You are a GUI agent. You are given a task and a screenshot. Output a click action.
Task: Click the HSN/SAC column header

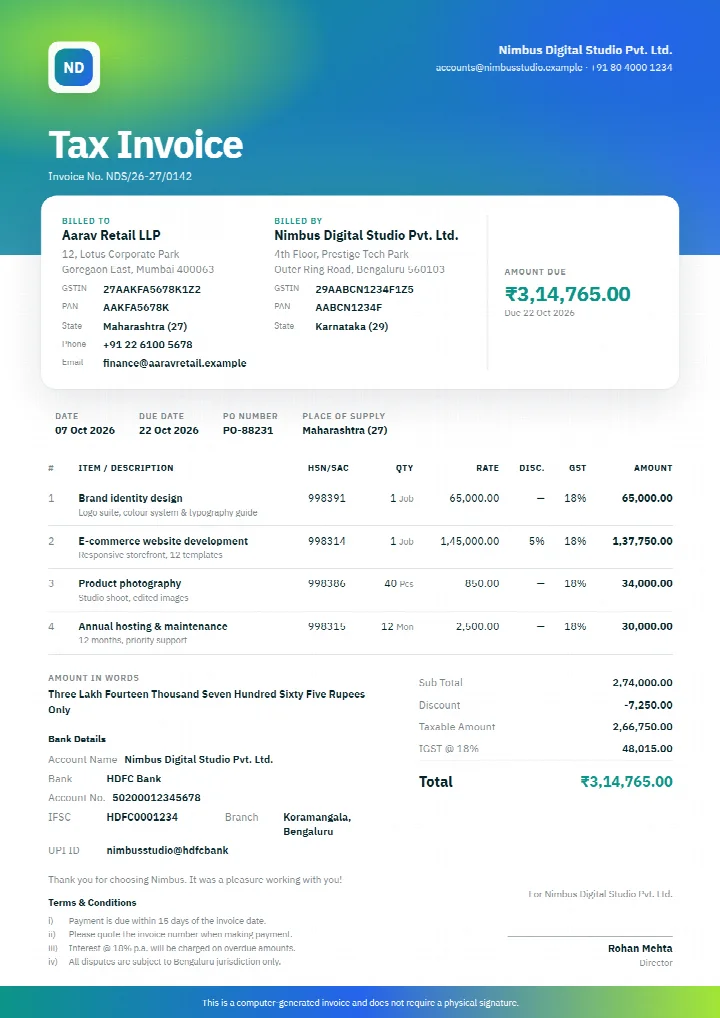click(x=329, y=468)
